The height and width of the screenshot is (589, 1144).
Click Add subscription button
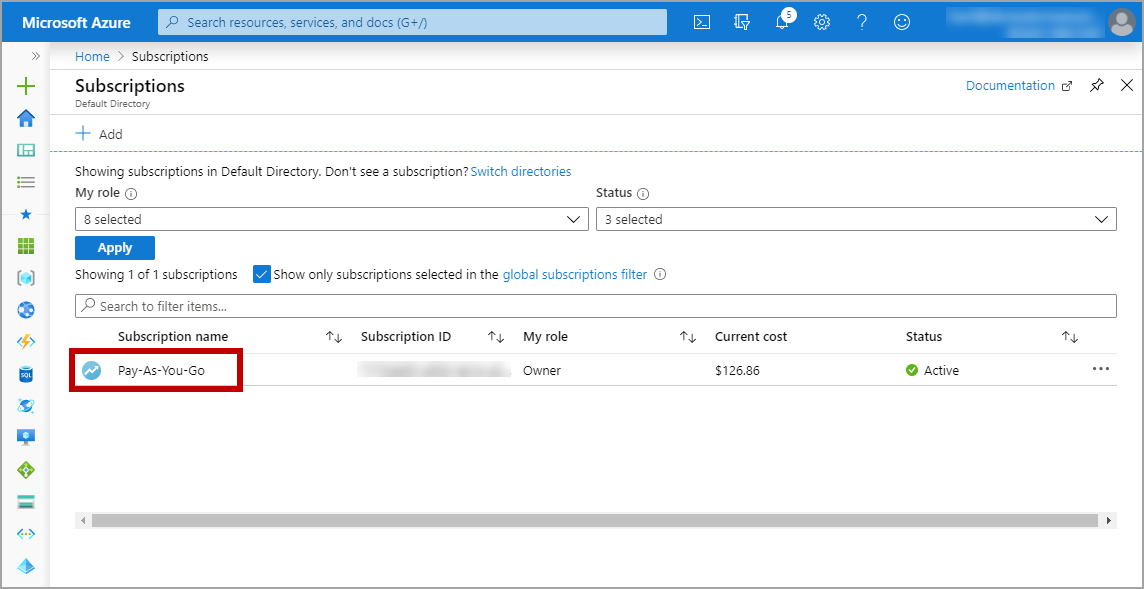click(x=99, y=134)
